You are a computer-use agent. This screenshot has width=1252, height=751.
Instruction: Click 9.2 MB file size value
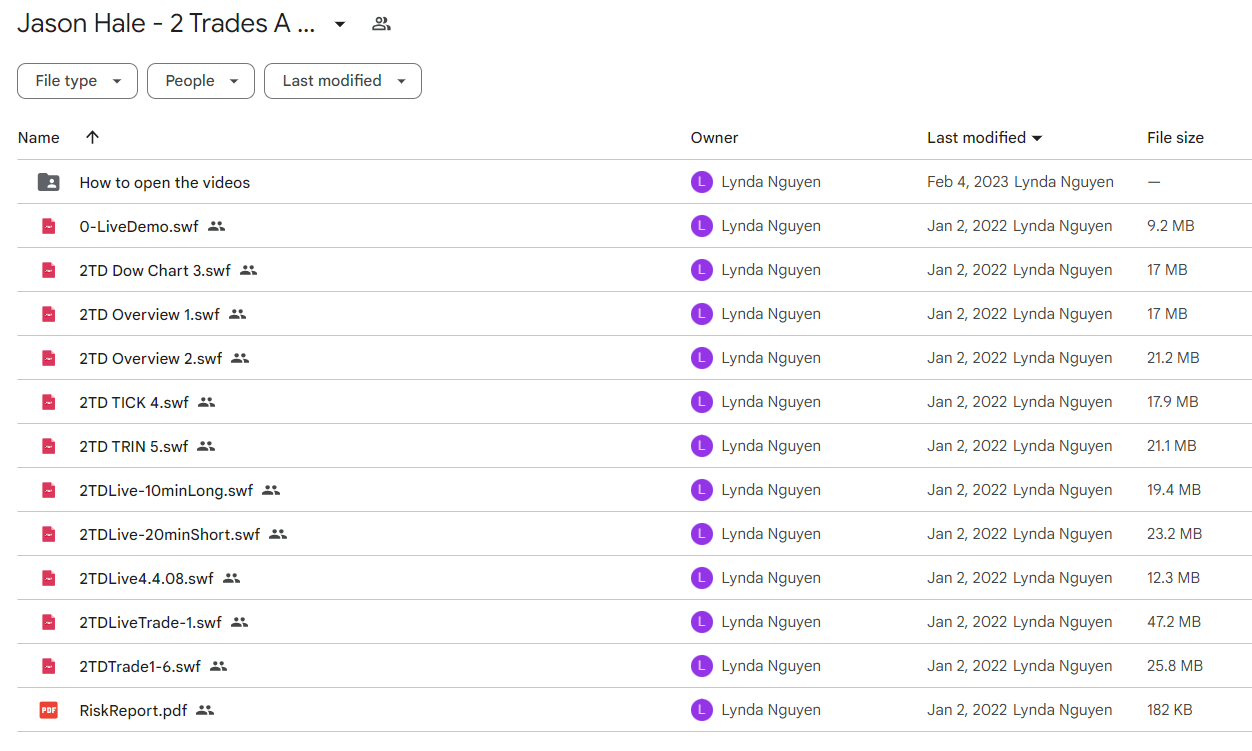tap(1171, 226)
